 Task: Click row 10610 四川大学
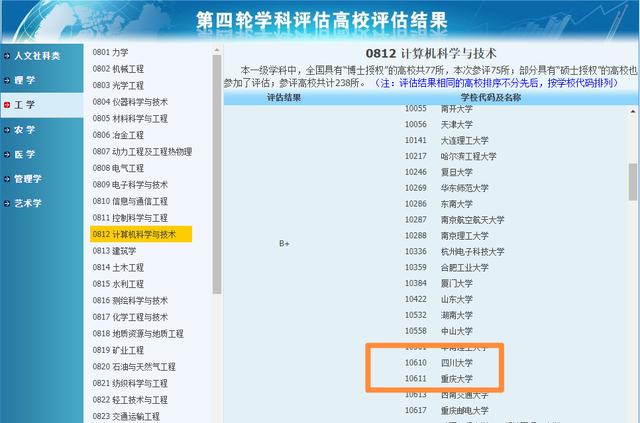tap(438, 363)
